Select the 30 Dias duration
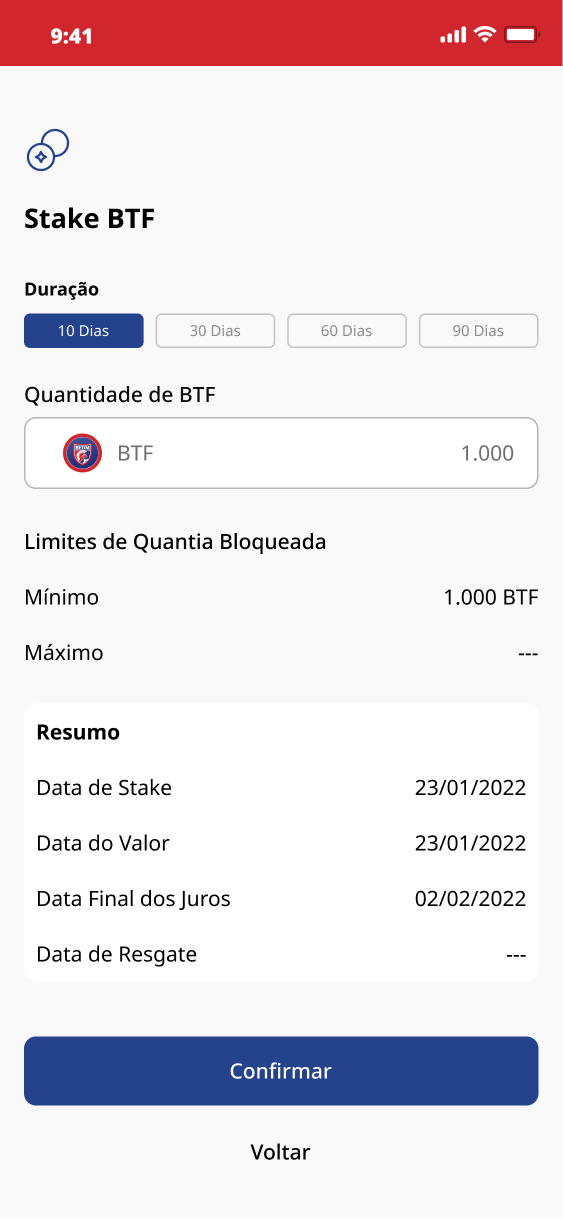The image size is (563, 1219). [215, 331]
